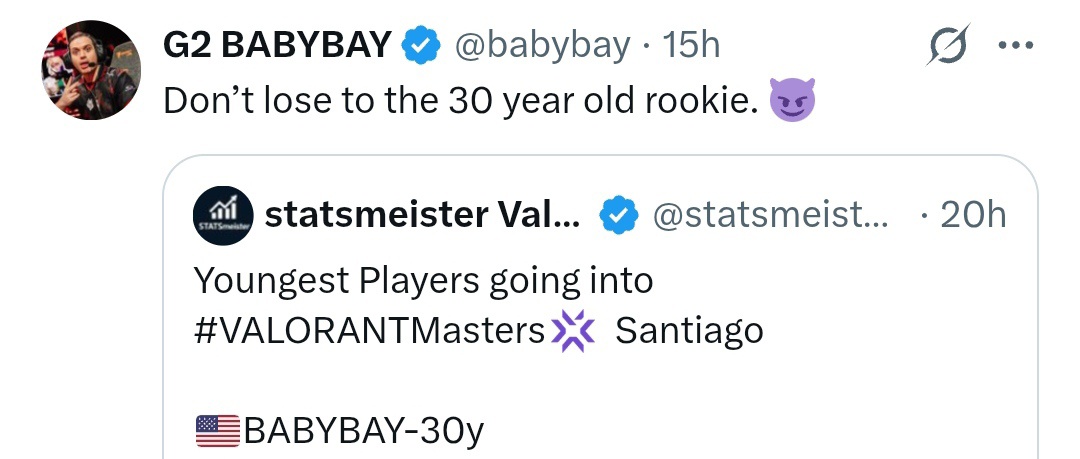This screenshot has width=1080, height=459.
Task: Open the quoted tweet via "Youngest Players going into"
Action: click(x=423, y=281)
